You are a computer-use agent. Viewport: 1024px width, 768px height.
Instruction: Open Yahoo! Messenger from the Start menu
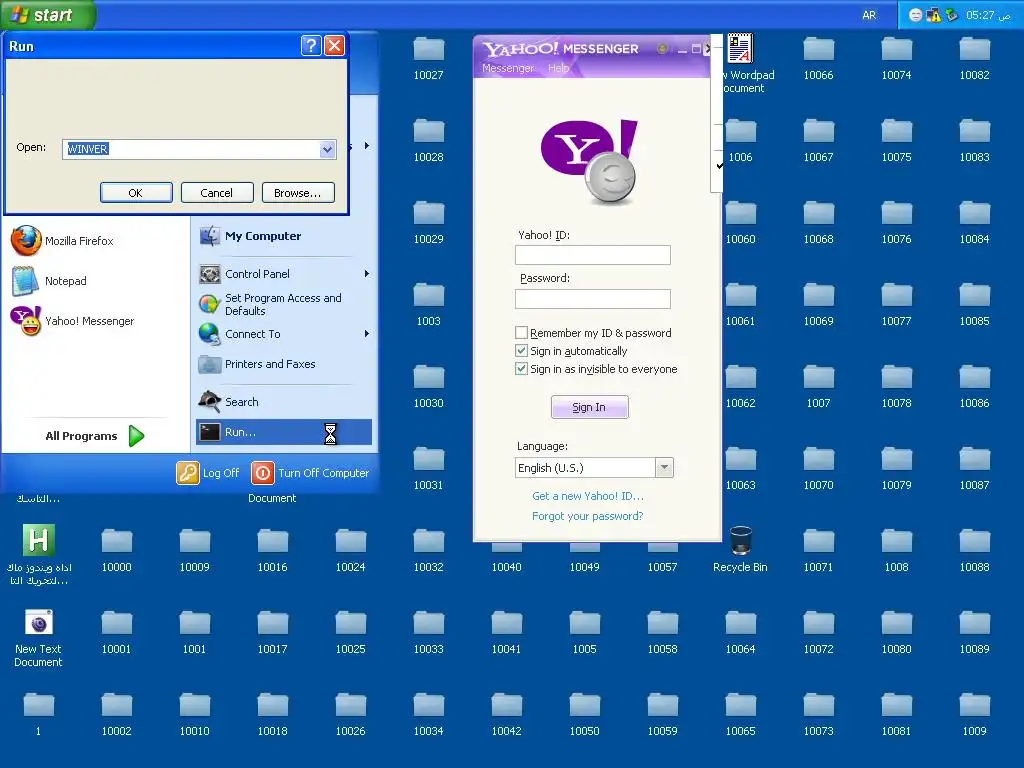(x=72, y=321)
